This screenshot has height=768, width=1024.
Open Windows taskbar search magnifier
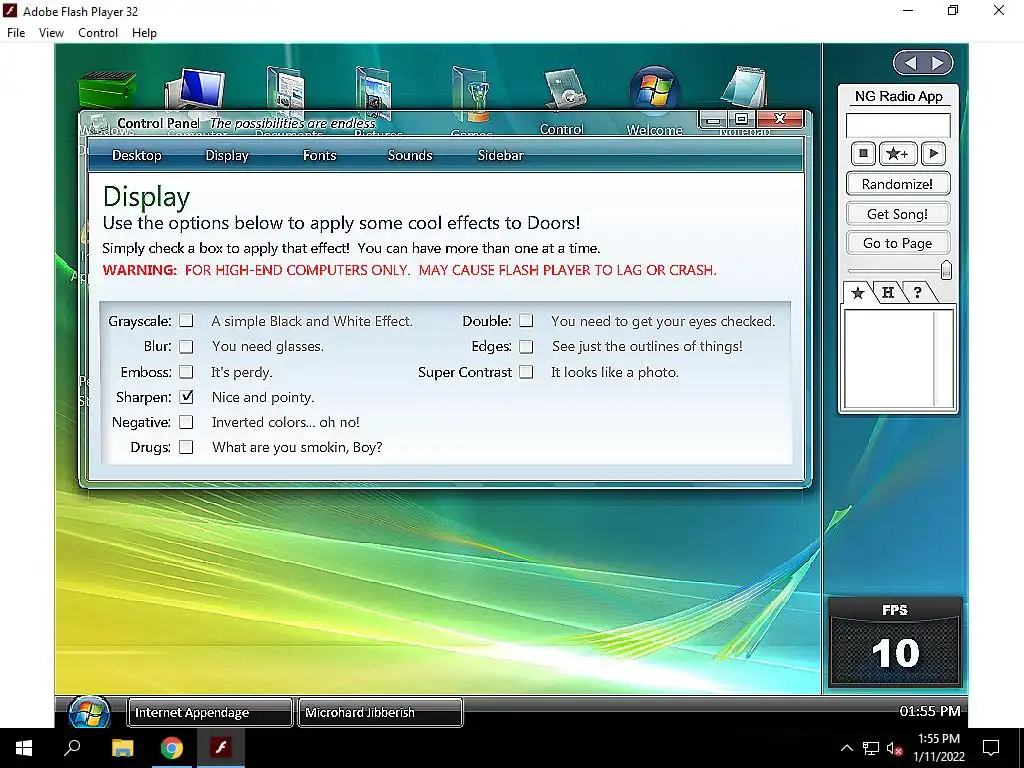[x=72, y=748]
